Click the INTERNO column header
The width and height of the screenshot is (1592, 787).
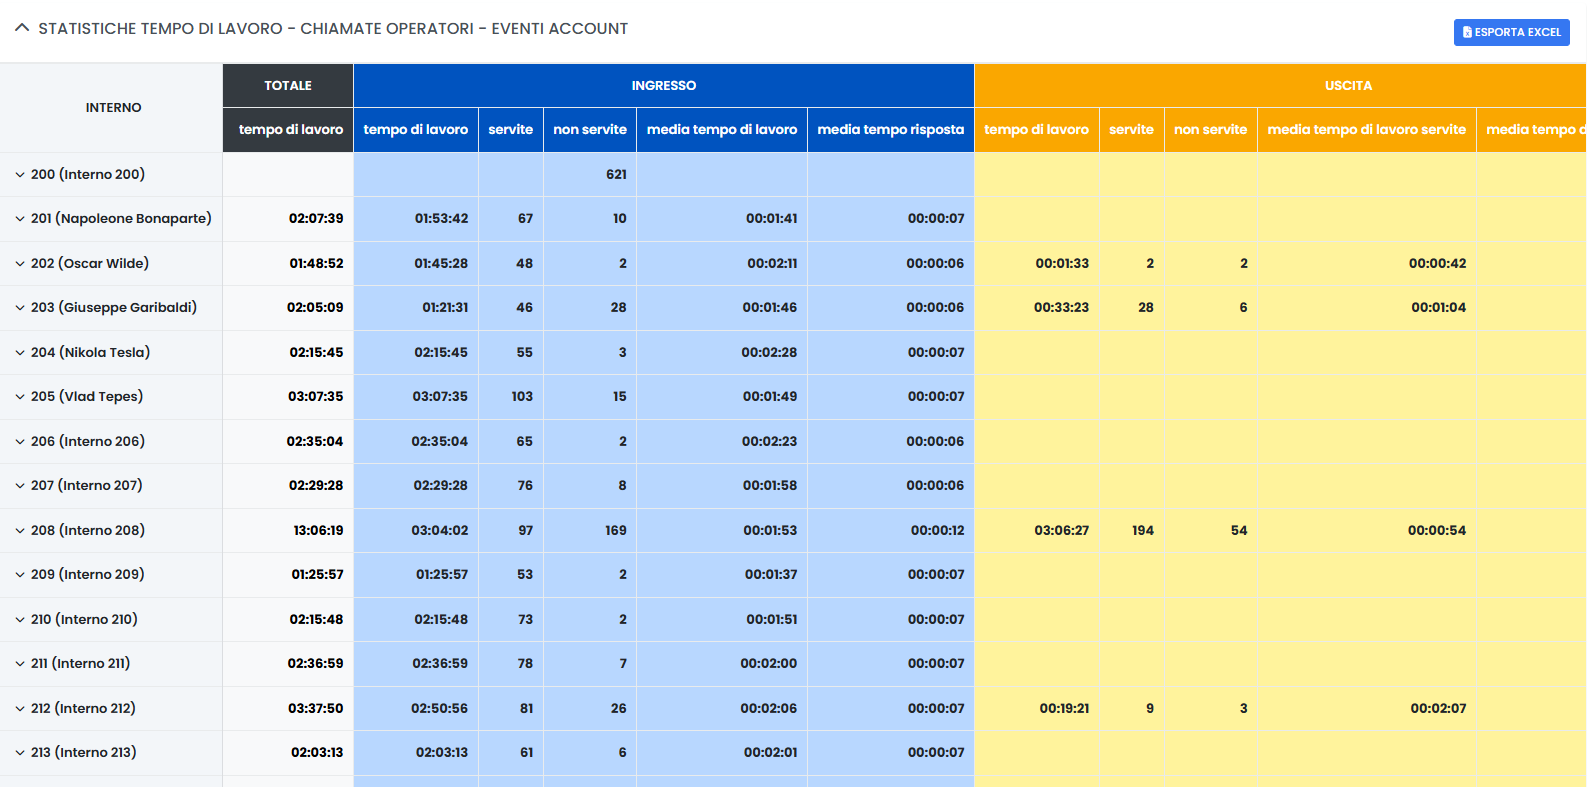coord(113,108)
